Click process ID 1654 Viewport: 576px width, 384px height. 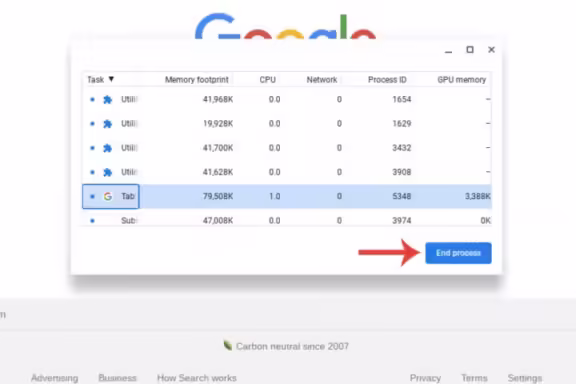click(402, 99)
